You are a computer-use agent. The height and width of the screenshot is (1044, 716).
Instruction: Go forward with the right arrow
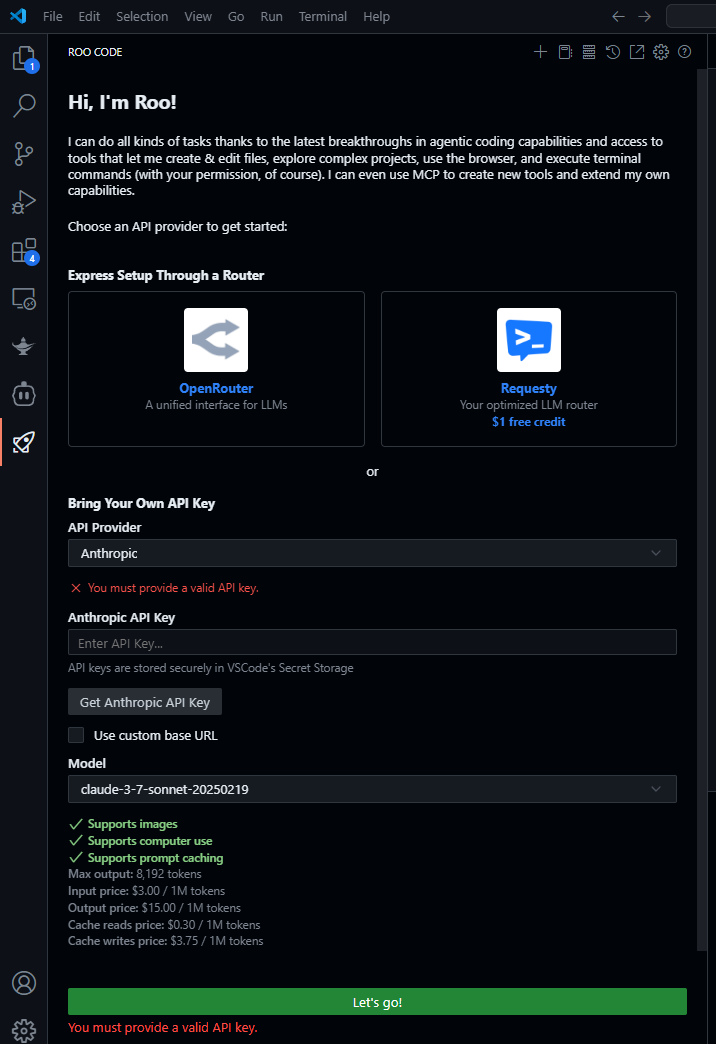(644, 17)
